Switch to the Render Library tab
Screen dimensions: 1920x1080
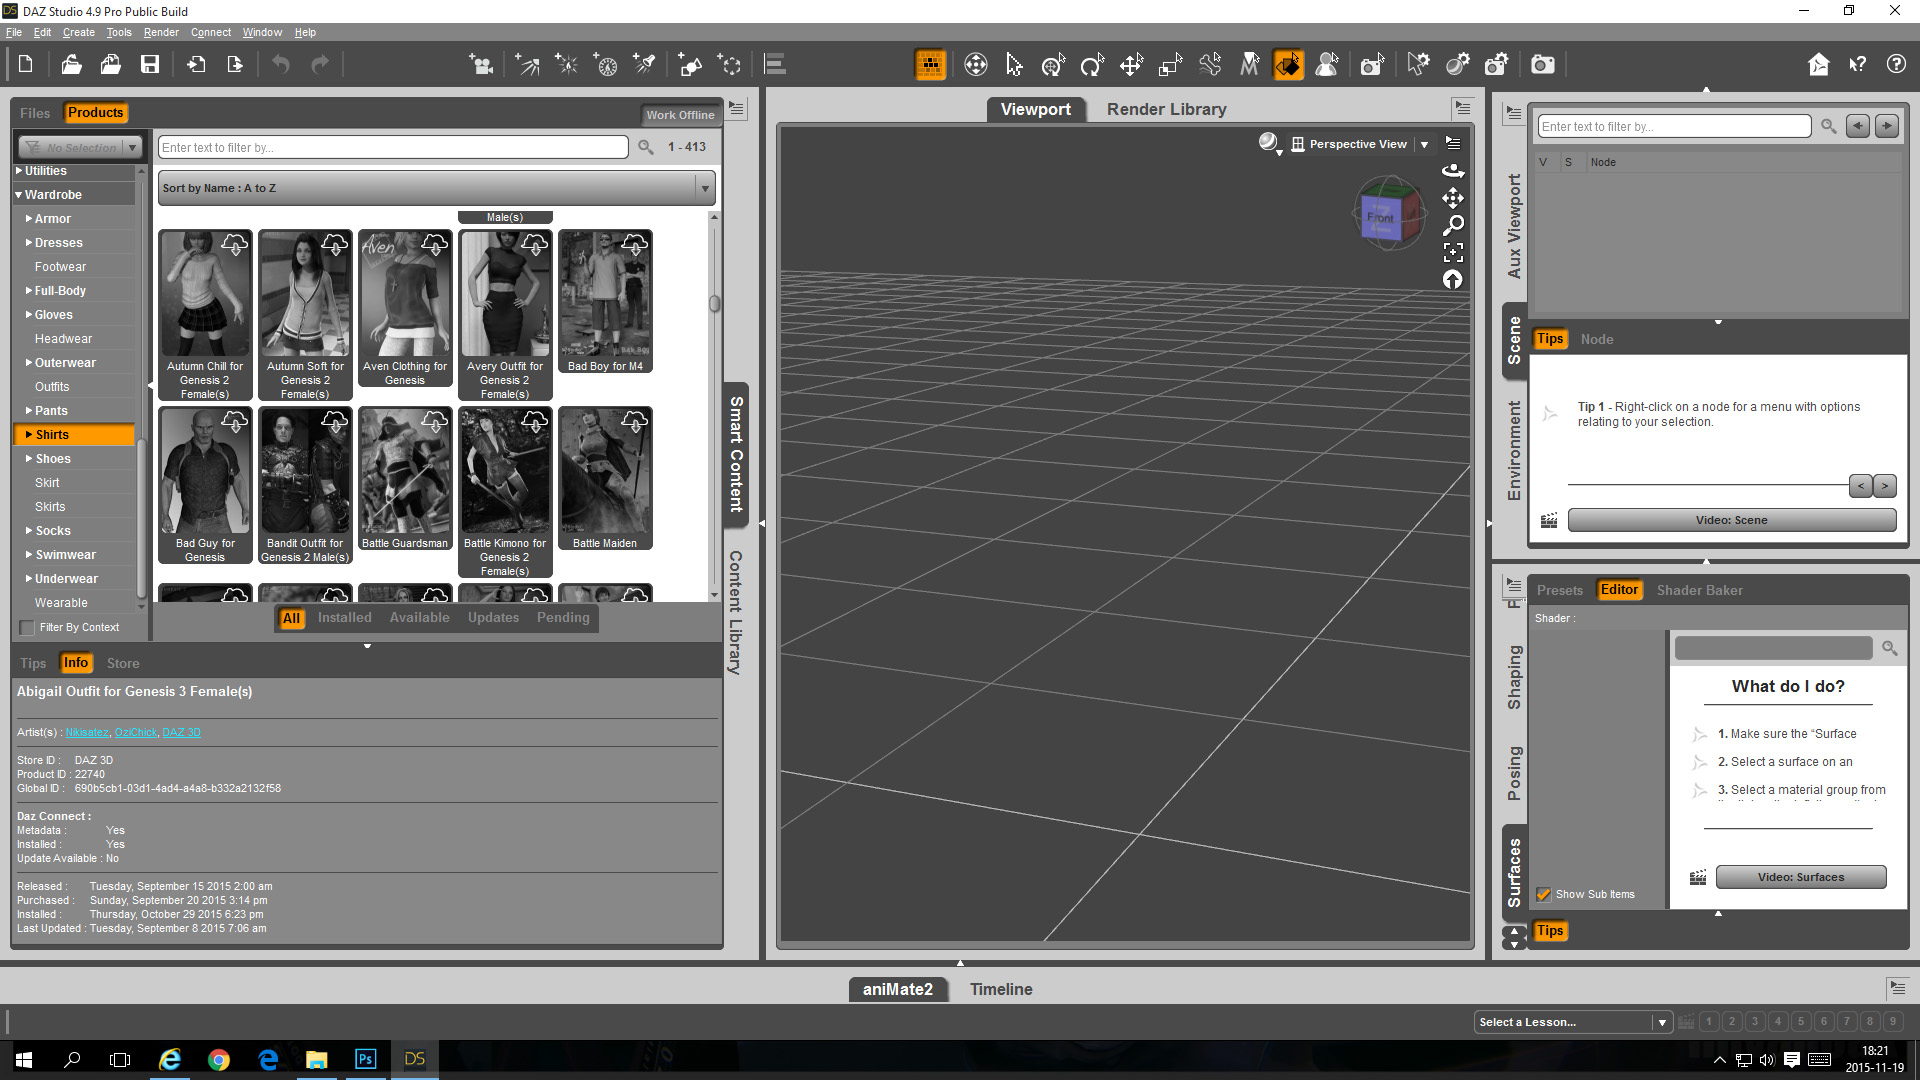pos(1166,109)
